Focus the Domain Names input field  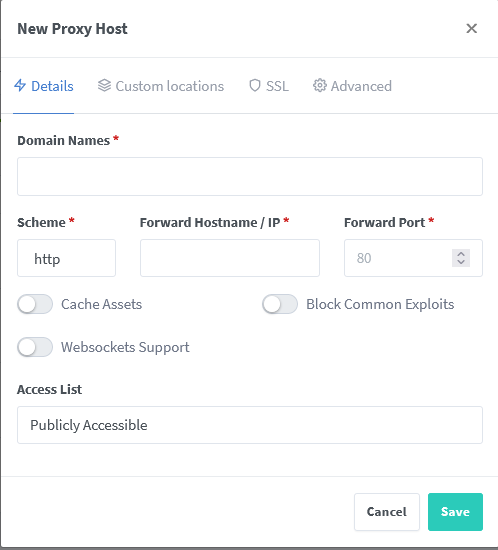pos(250,176)
